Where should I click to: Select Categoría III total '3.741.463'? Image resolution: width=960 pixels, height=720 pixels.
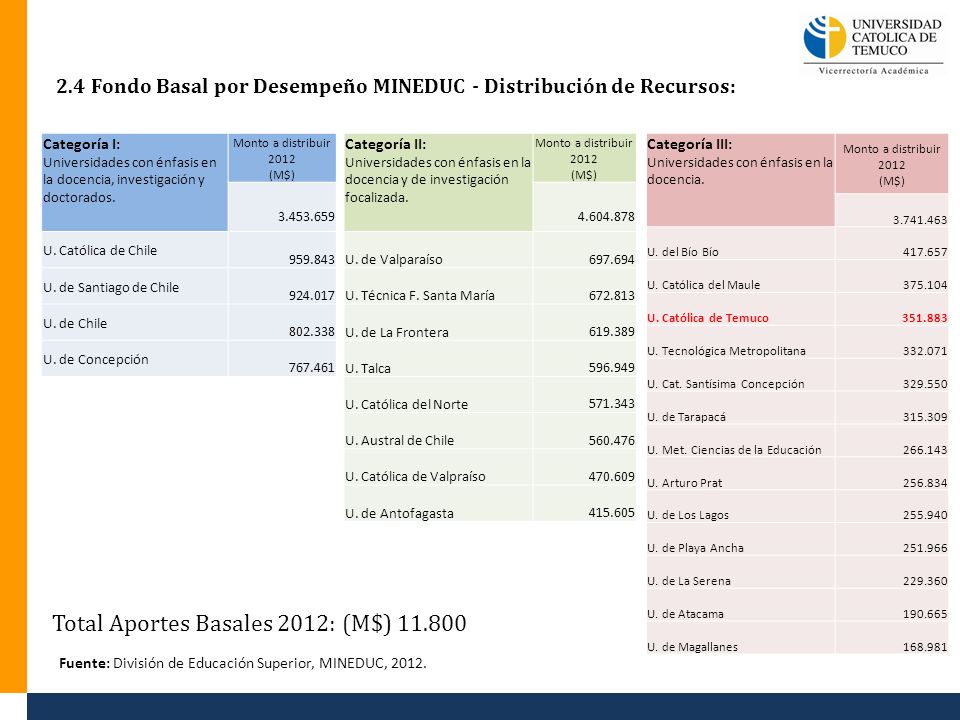[920, 220]
